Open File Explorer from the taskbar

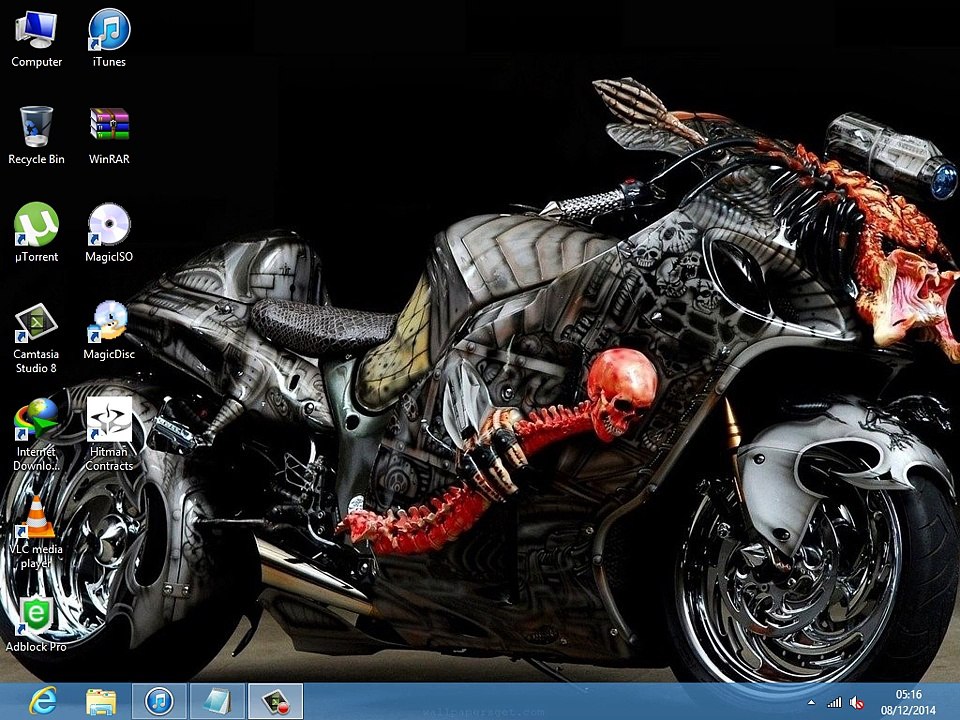click(101, 702)
